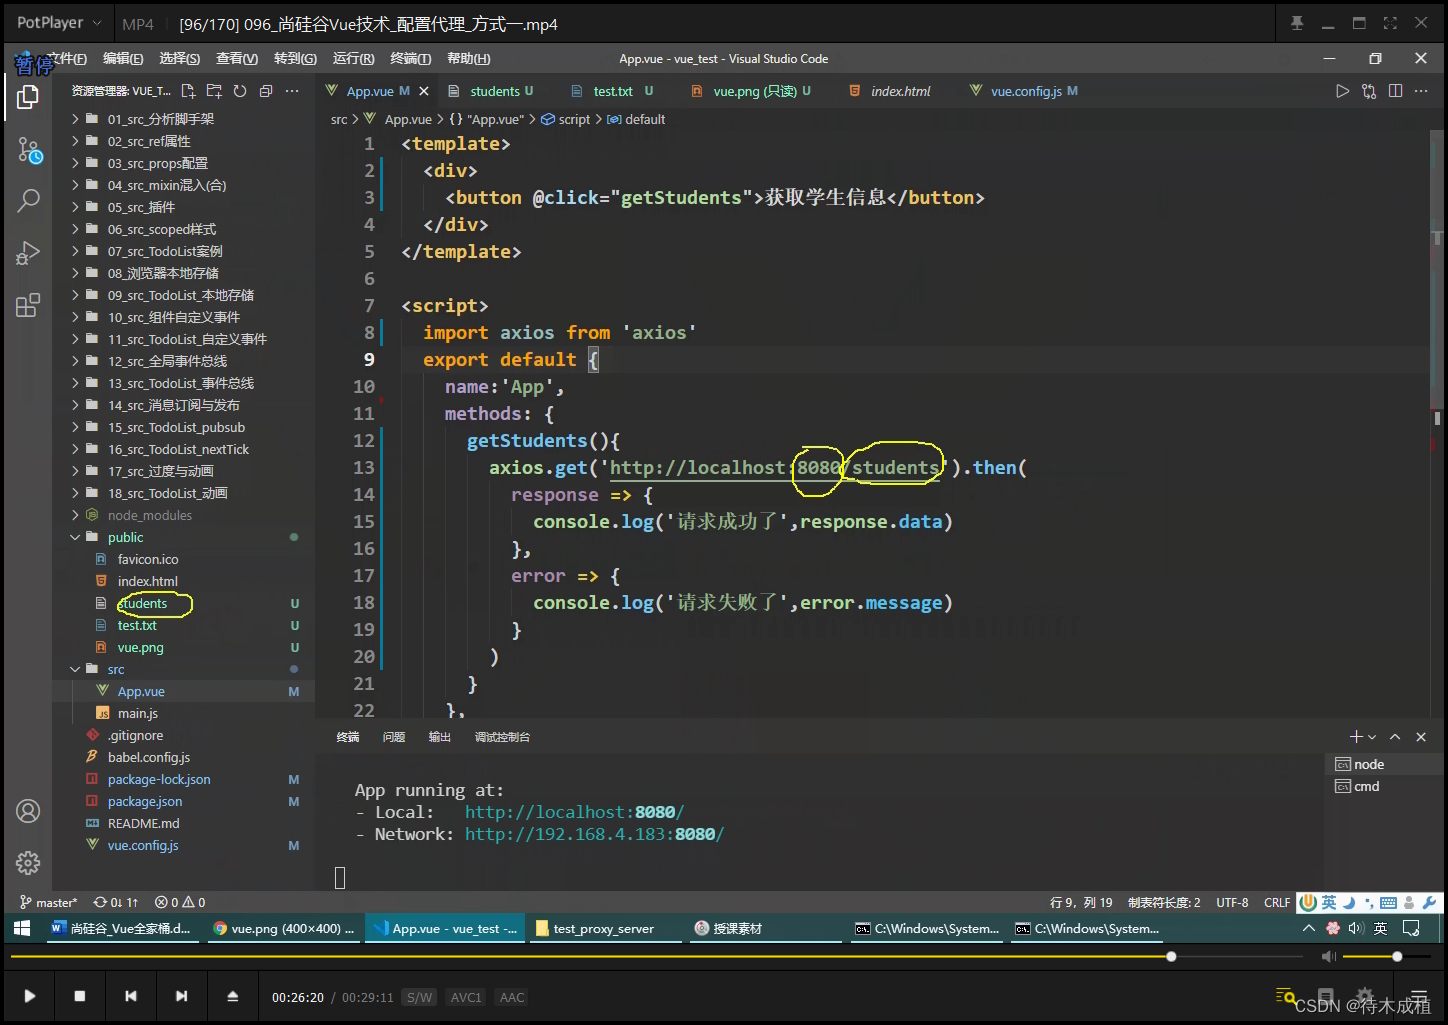Click the 行 9, 列 19 cursor position

tap(1081, 902)
